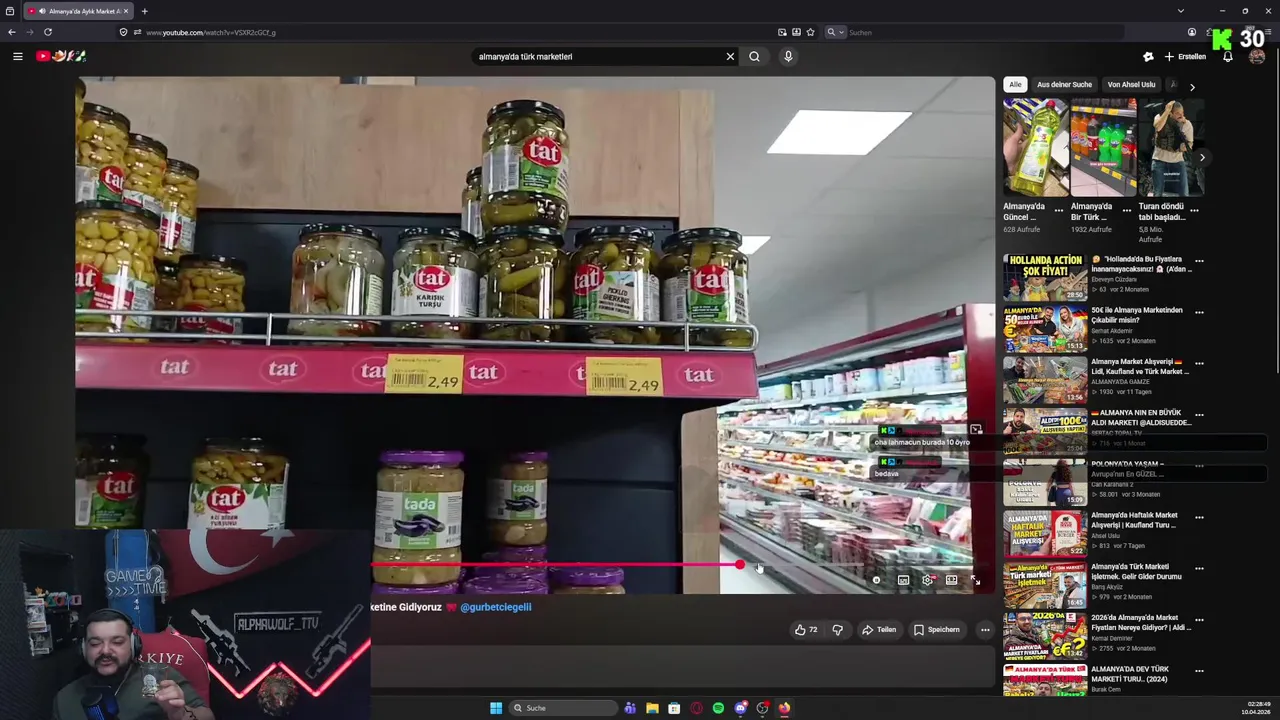Open Short Almanya'da Güncel
Screen dimensions: 1280x720
pyautogui.click(x=1035, y=147)
